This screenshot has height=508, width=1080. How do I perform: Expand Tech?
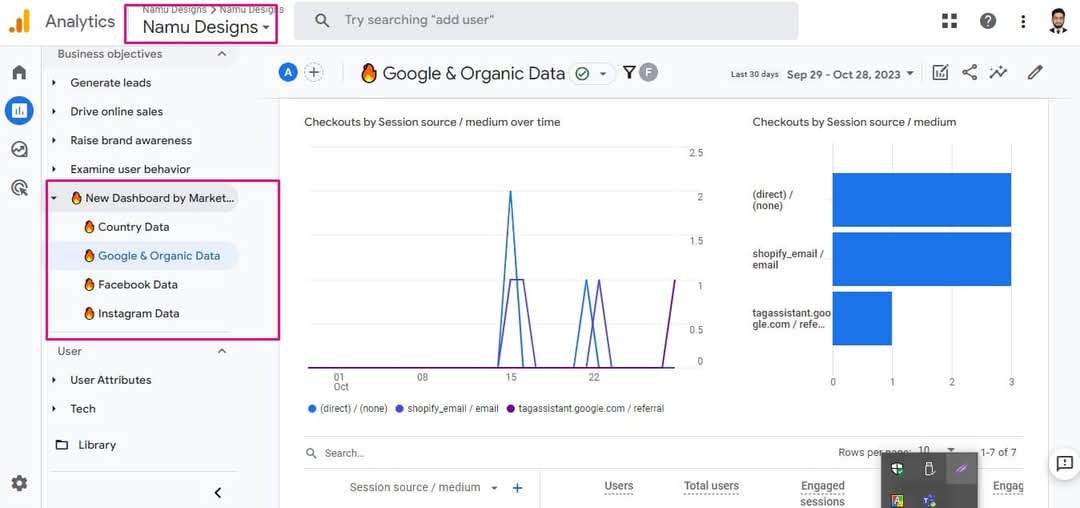(54, 409)
